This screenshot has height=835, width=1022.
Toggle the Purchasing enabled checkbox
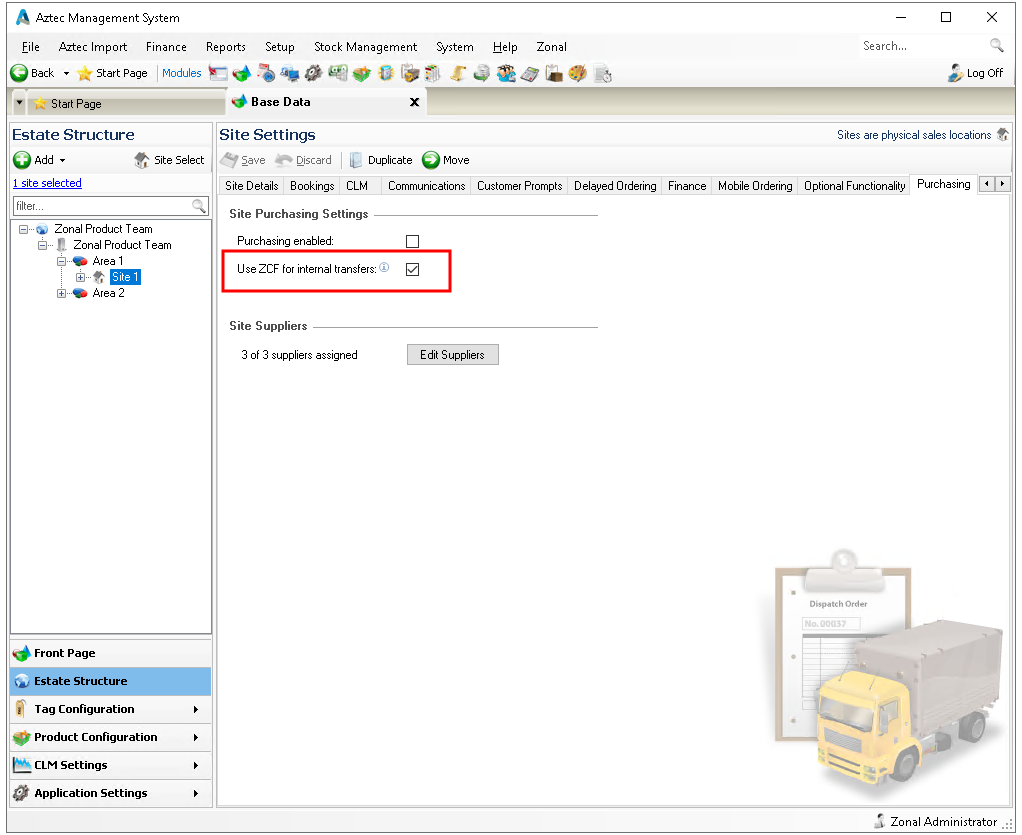tap(413, 241)
